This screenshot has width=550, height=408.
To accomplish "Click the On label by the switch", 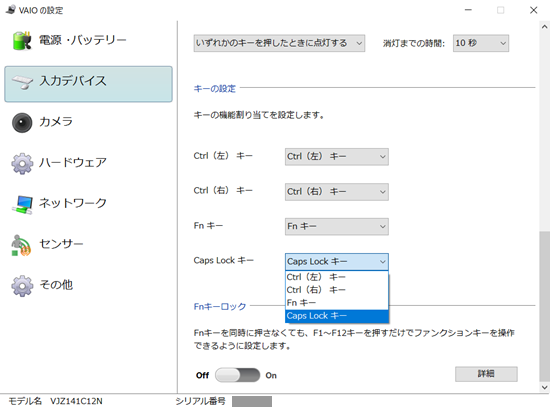I will [x=271, y=375].
